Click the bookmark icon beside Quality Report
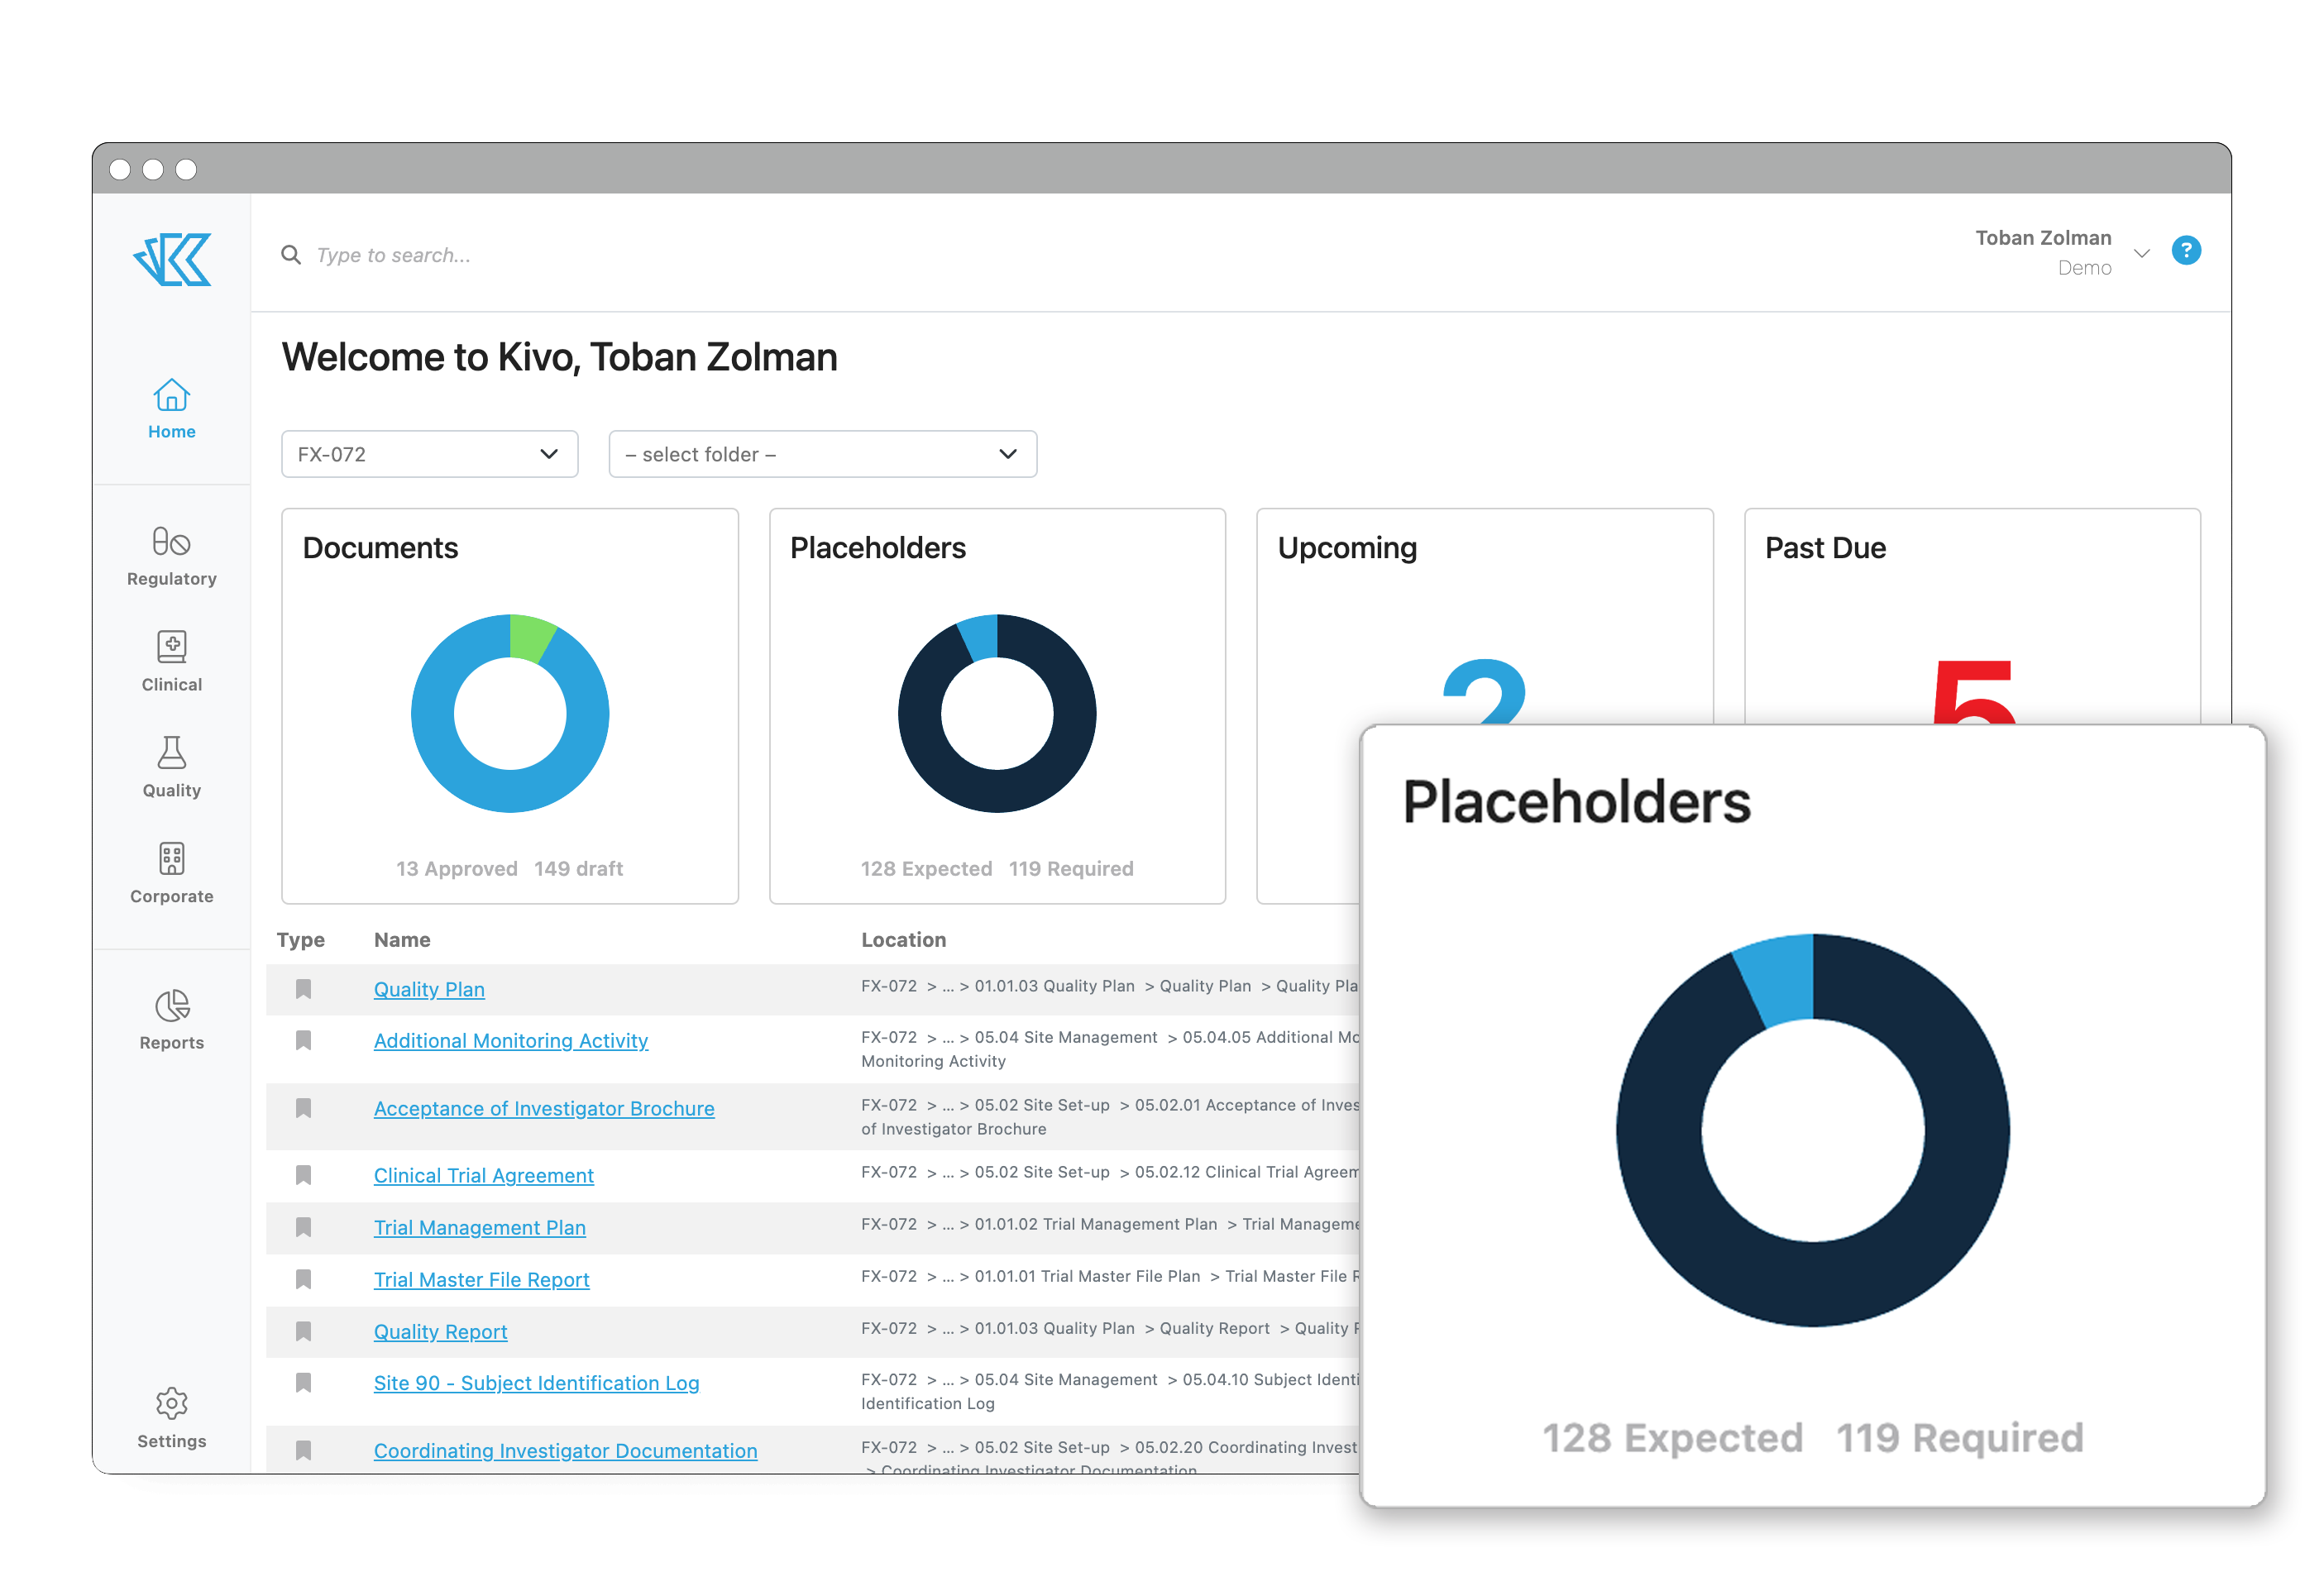 point(304,1327)
